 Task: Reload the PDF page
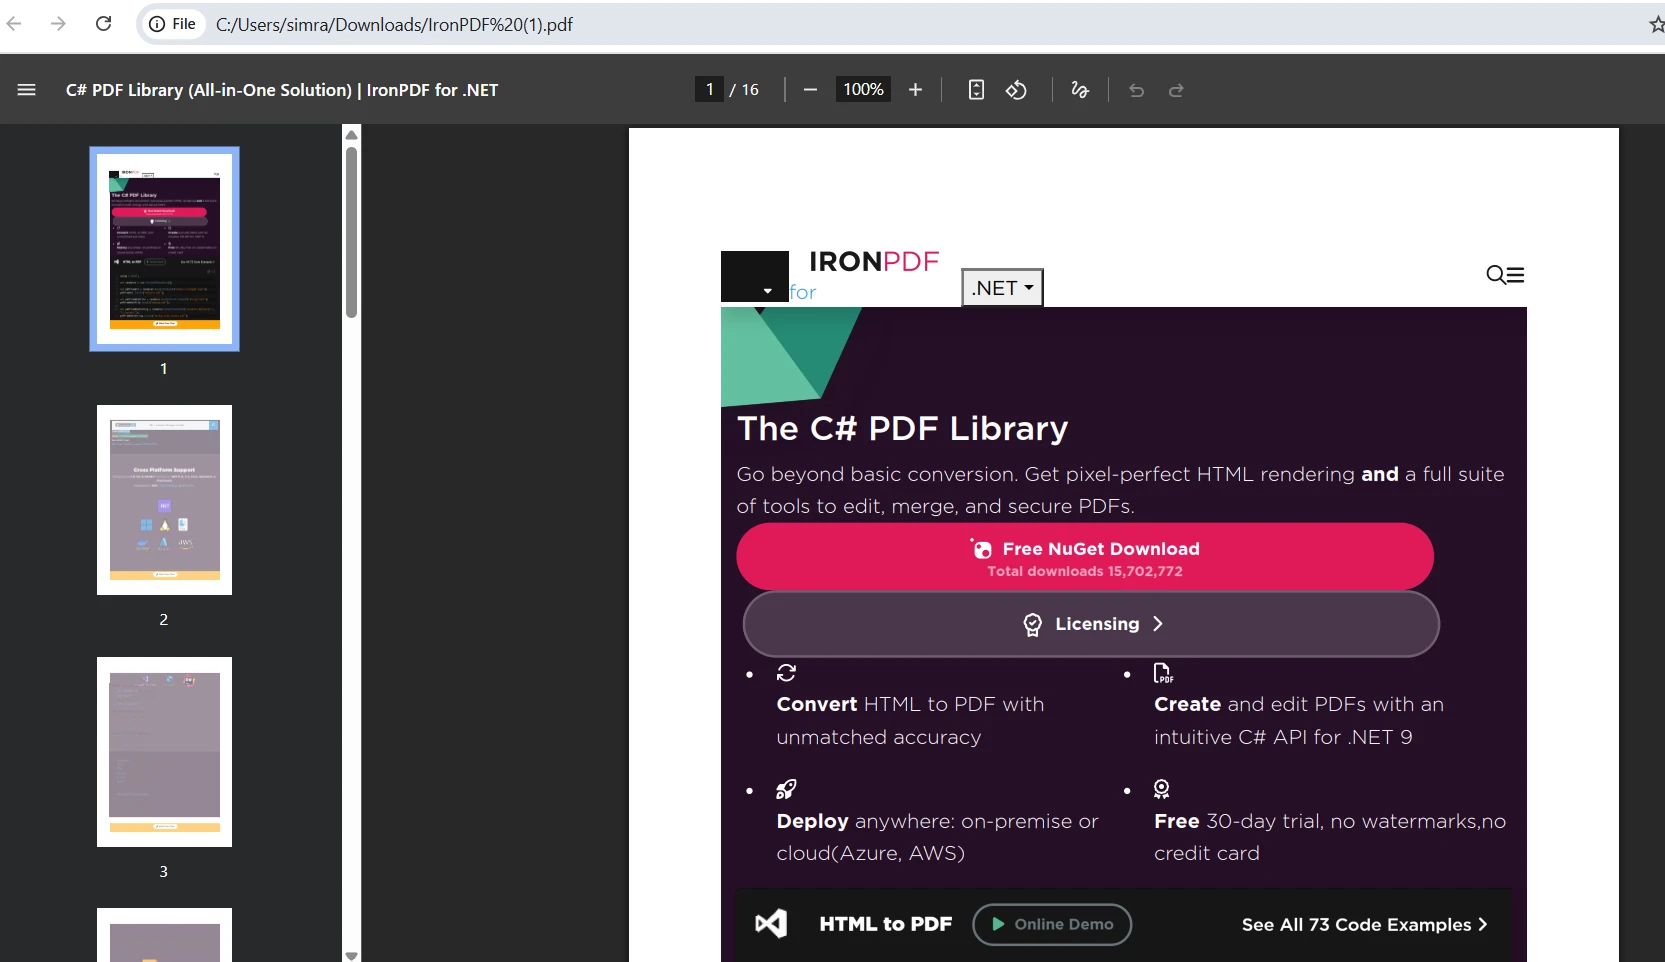[x=103, y=24]
